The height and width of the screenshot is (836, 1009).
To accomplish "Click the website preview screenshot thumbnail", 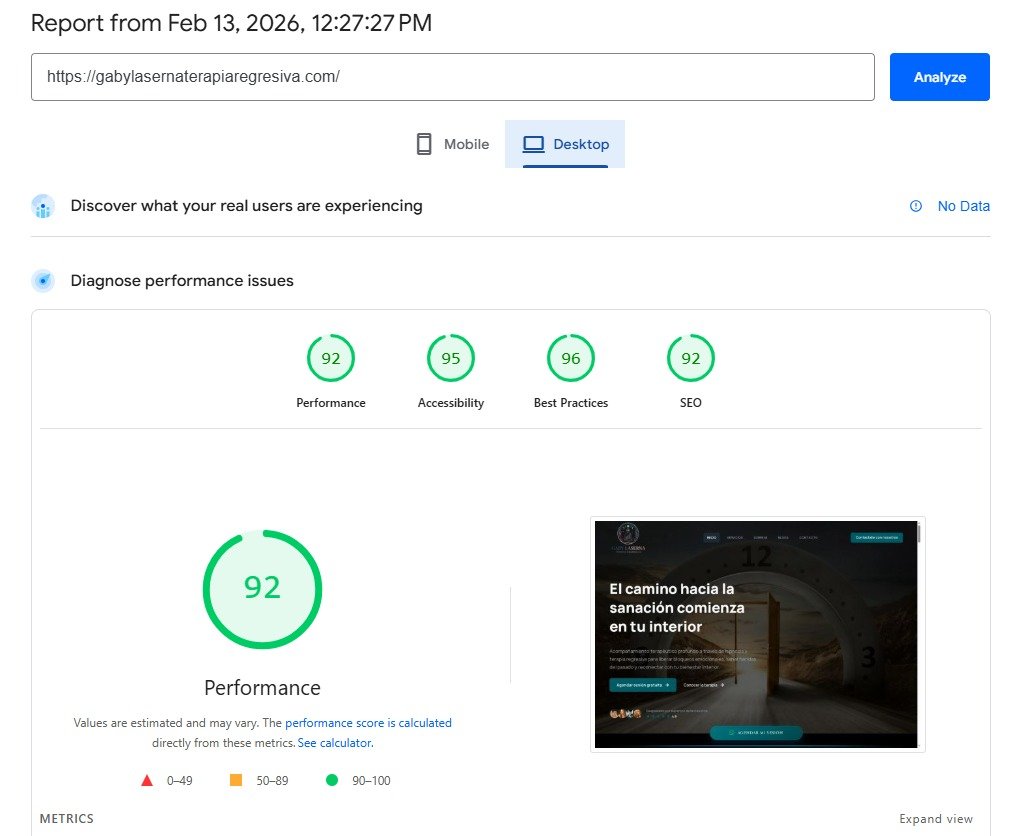I will tap(758, 632).
